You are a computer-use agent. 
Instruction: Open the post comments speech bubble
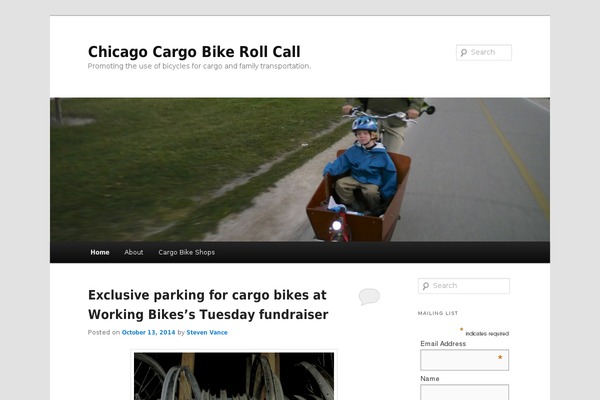point(369,297)
